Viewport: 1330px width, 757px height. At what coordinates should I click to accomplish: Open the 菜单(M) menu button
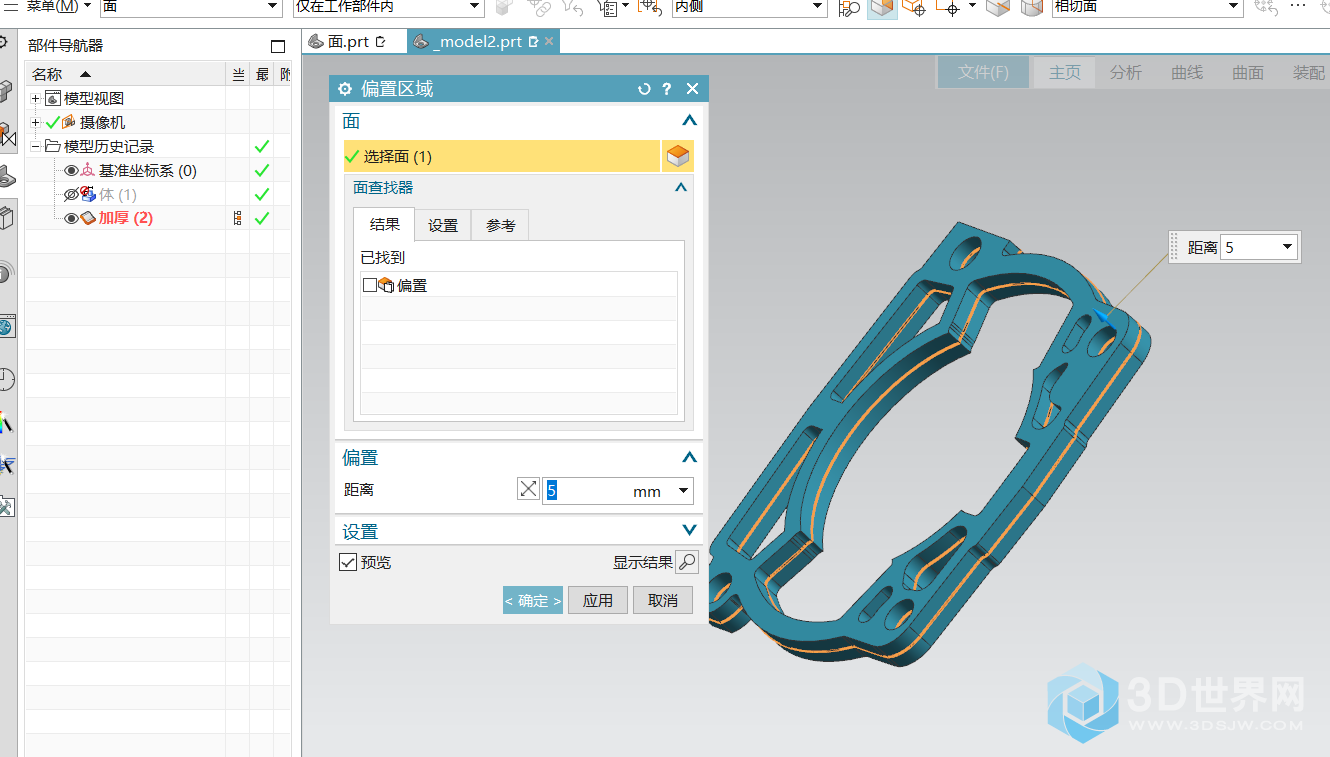(x=58, y=6)
